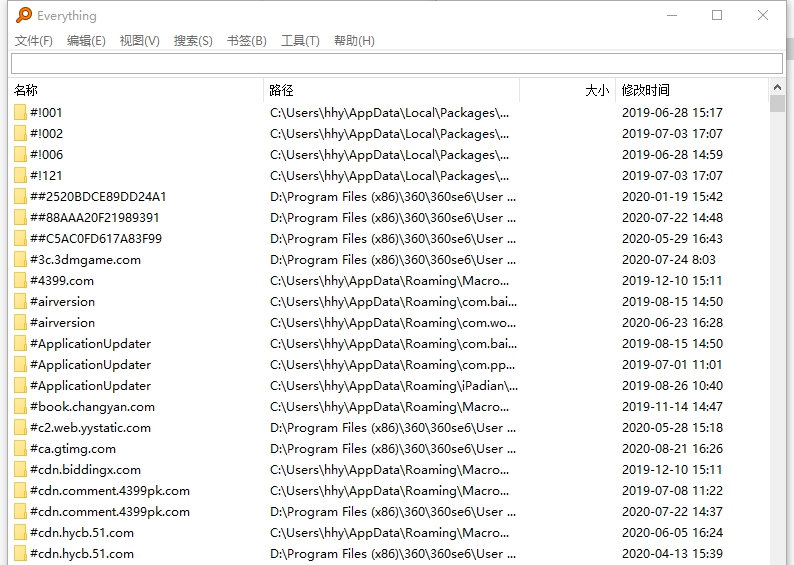
Task: Click the scrollbar up arrow
Action: click(x=777, y=87)
